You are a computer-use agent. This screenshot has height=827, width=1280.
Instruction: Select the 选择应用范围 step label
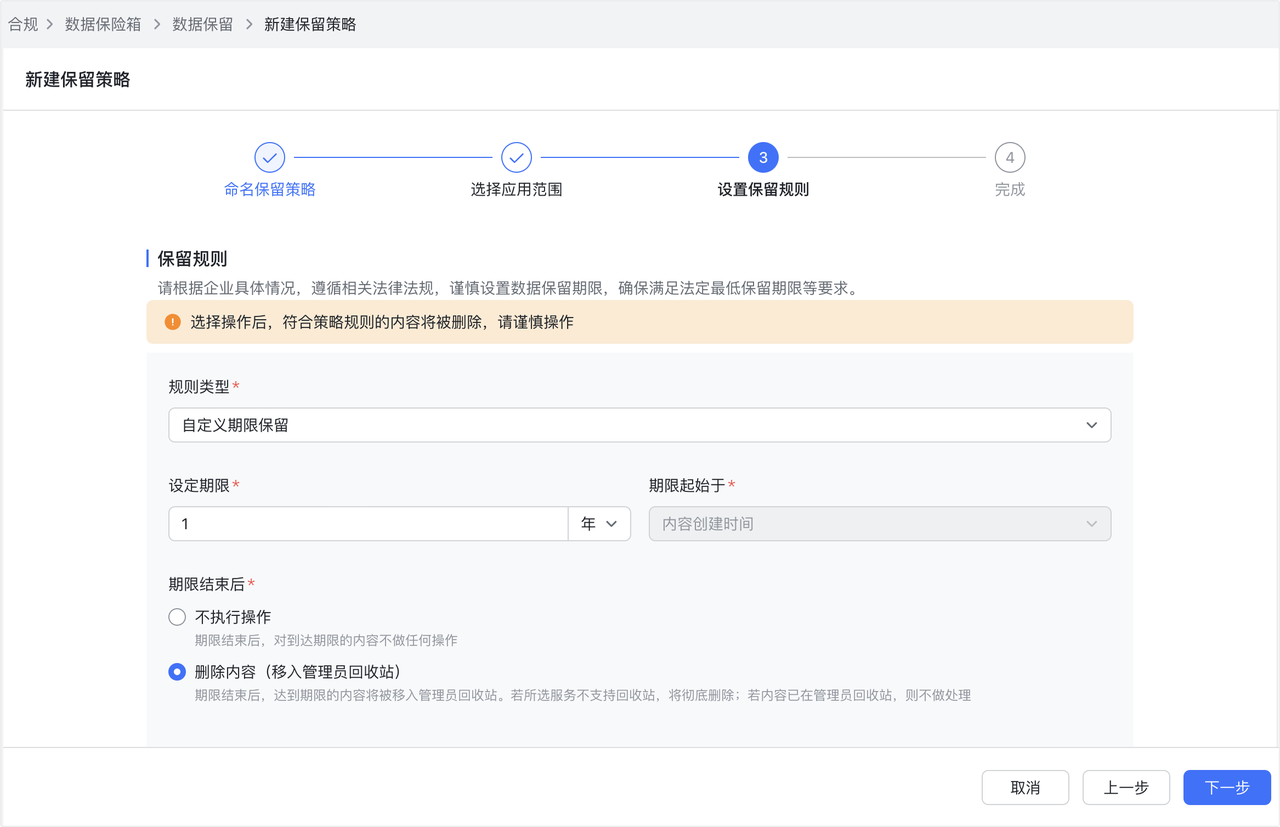click(516, 189)
